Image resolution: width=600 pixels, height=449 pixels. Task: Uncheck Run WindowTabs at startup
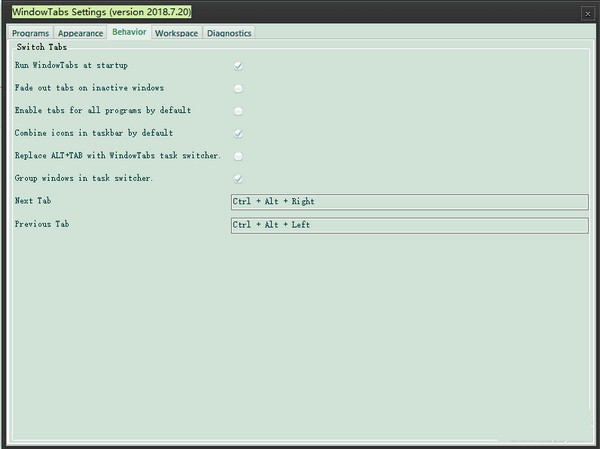coord(238,66)
